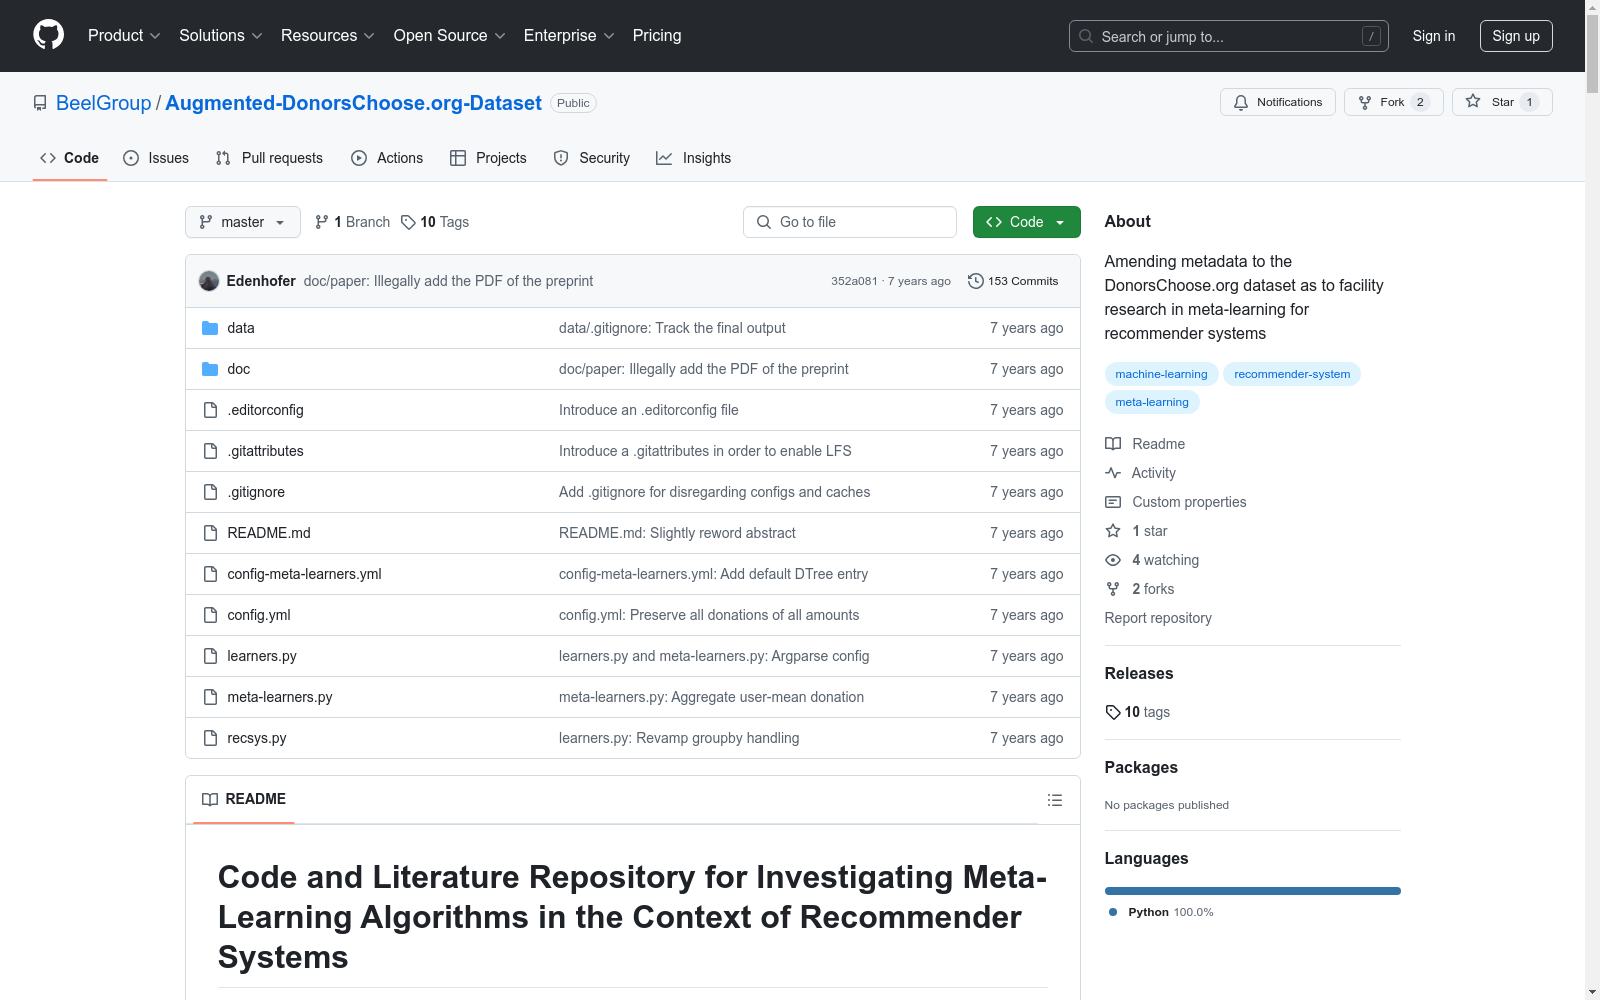The width and height of the screenshot is (1600, 1000).
Task: Click the Activity pulse icon
Action: tap(1113, 473)
